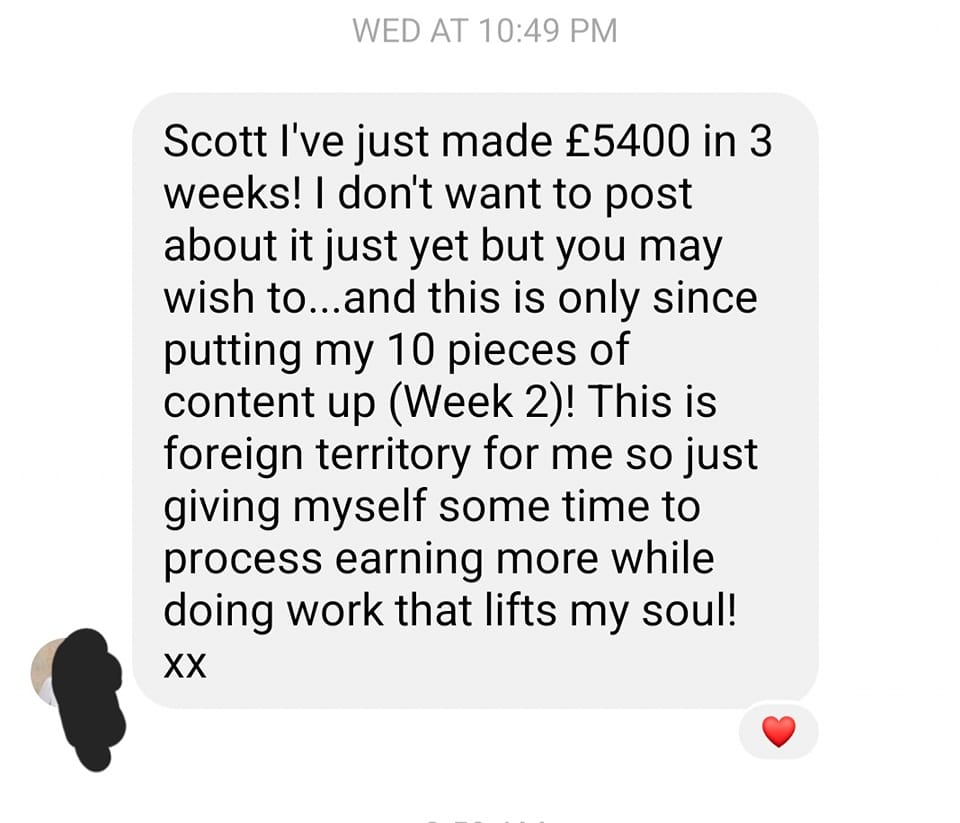
Task: Click the xx sign-off at message end
Action: [185, 665]
